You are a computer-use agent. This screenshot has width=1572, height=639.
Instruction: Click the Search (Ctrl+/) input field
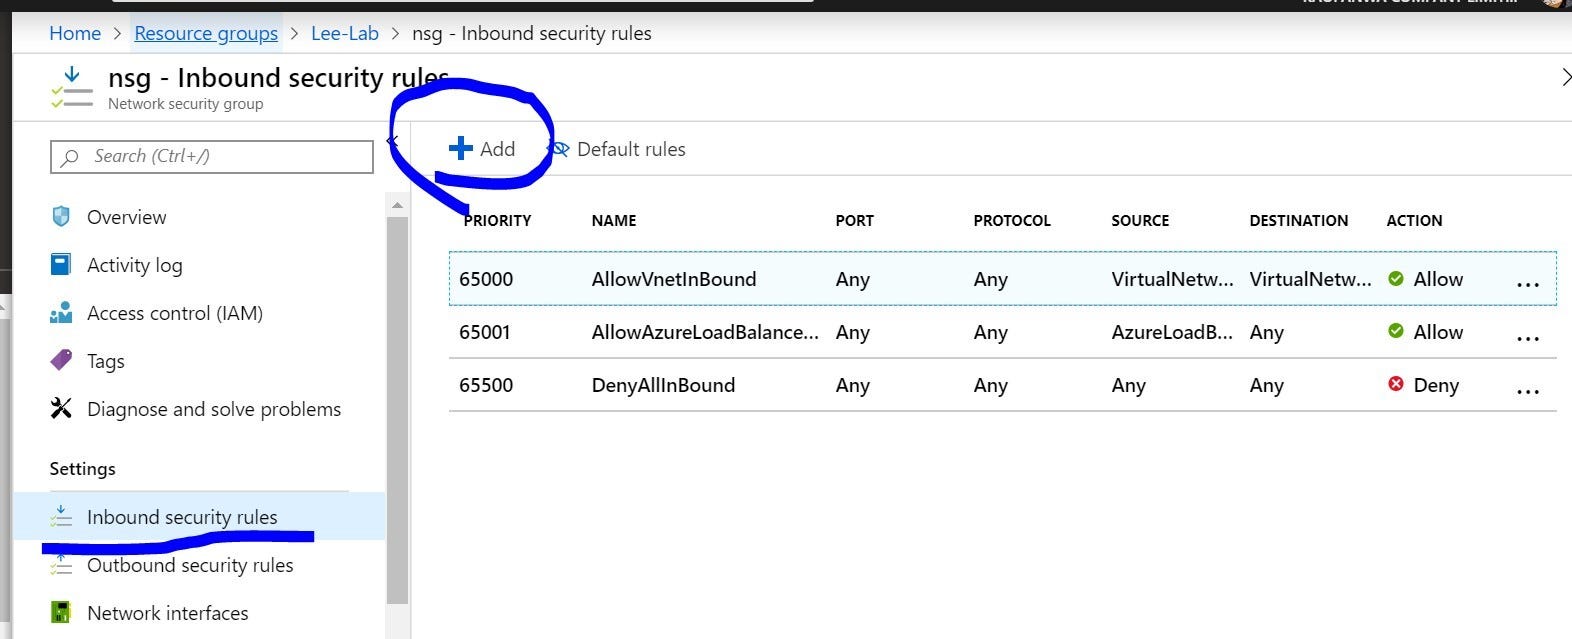[211, 156]
